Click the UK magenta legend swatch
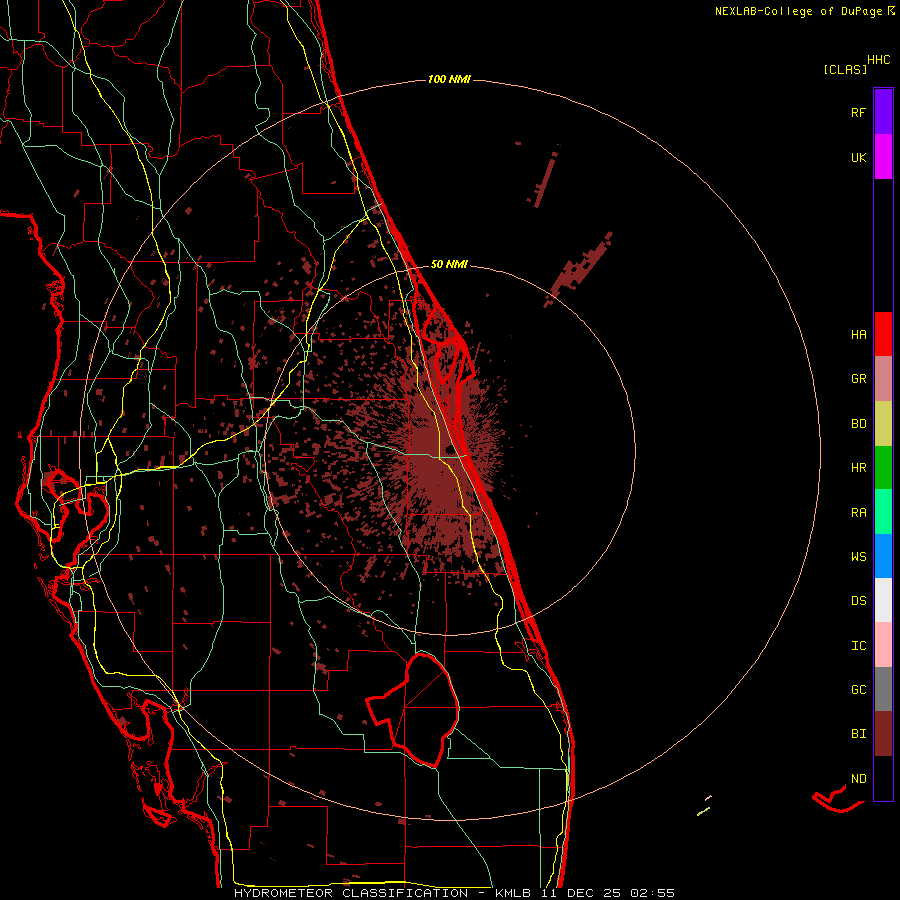 tap(883, 157)
